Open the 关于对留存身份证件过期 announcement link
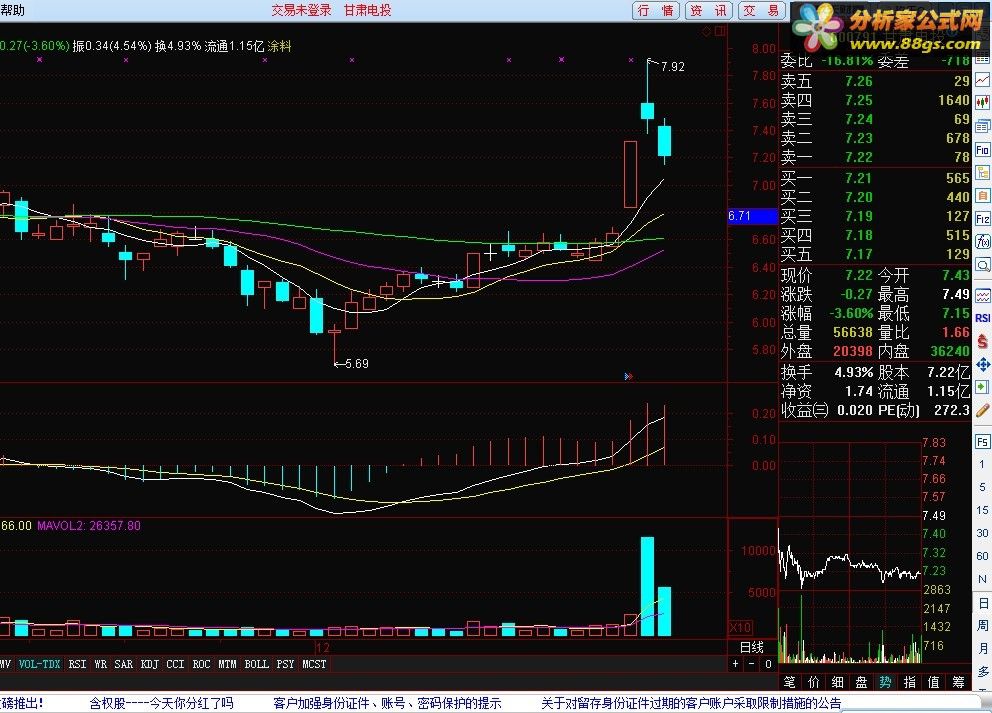The width and height of the screenshot is (992, 713). (x=691, y=703)
